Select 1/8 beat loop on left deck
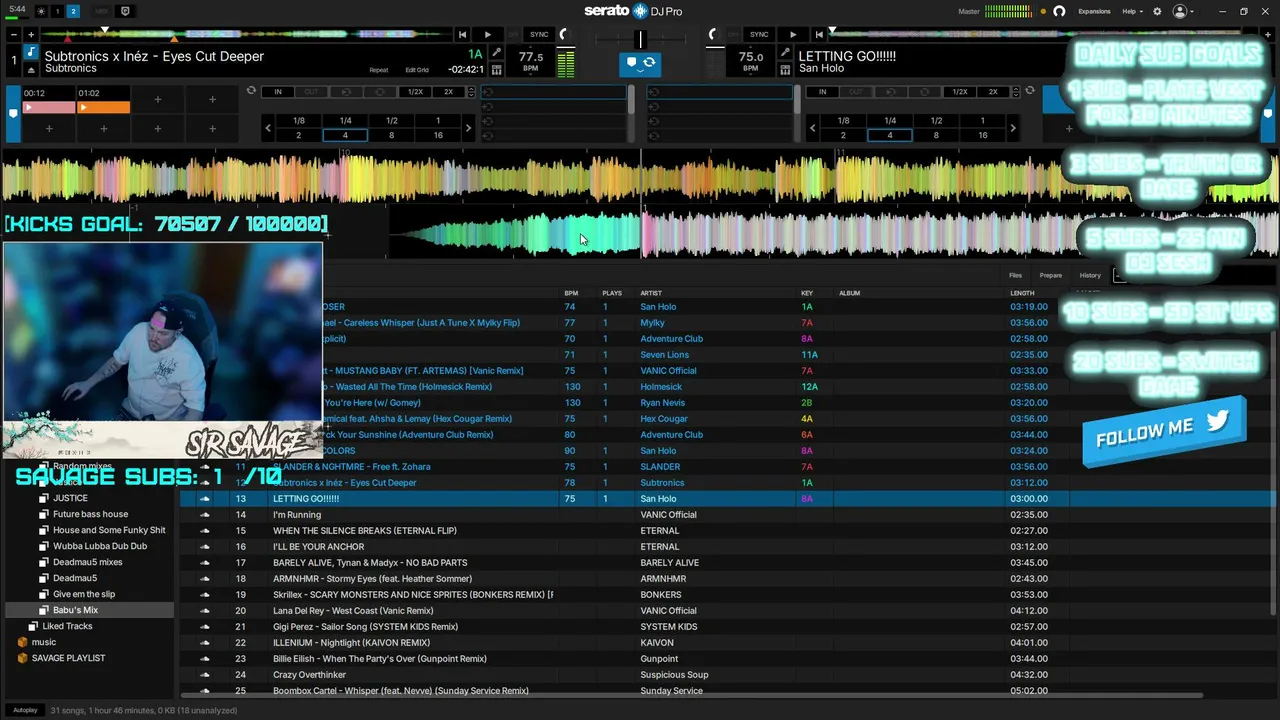 pyautogui.click(x=298, y=121)
